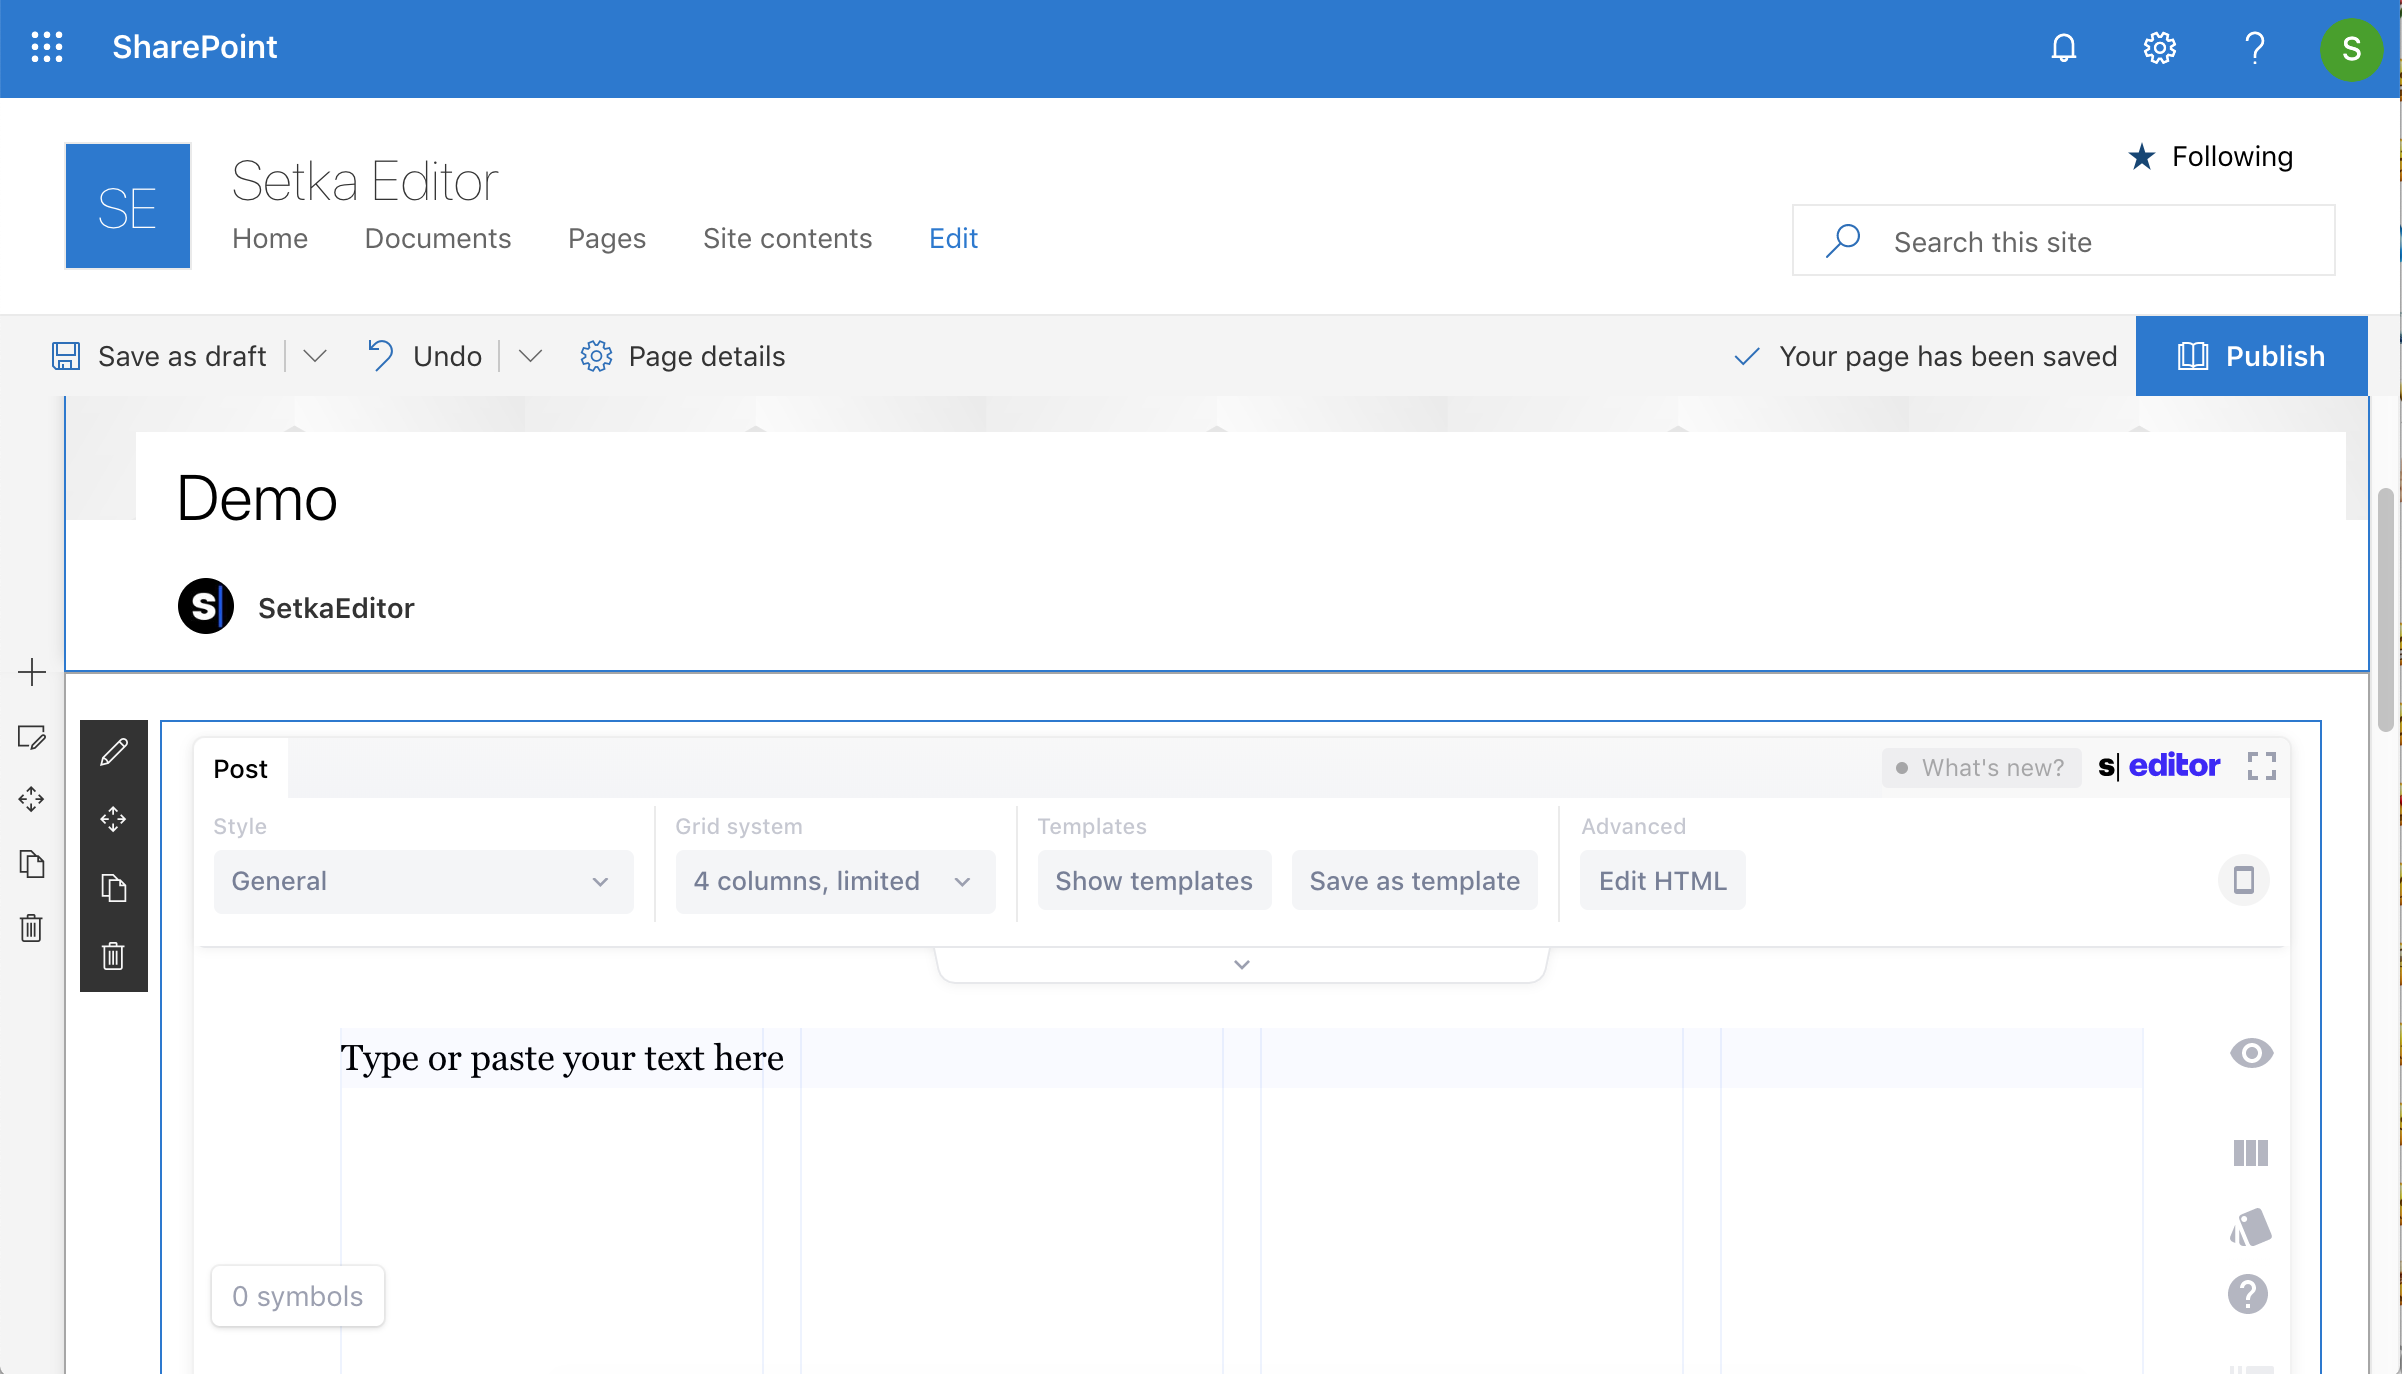This screenshot has width=2402, height=1374.
Task: Click the Undo arrow icon
Action: pyautogui.click(x=380, y=356)
